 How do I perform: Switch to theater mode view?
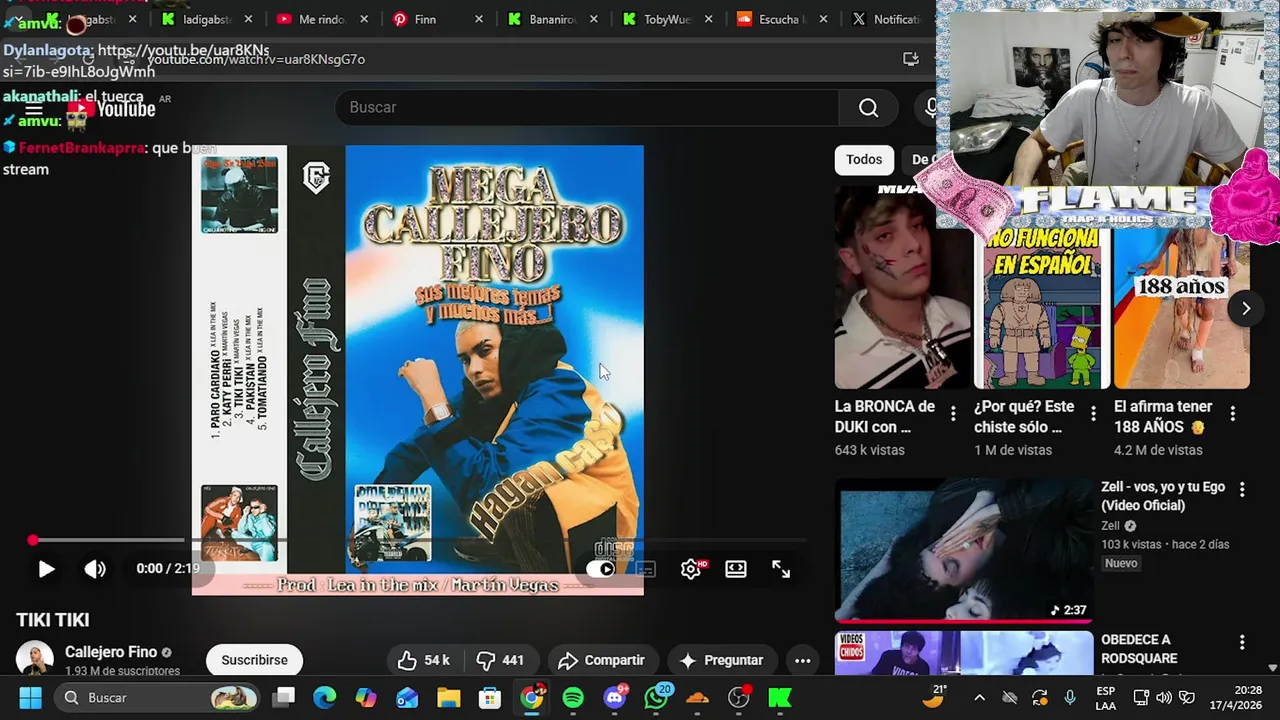pyautogui.click(x=736, y=569)
